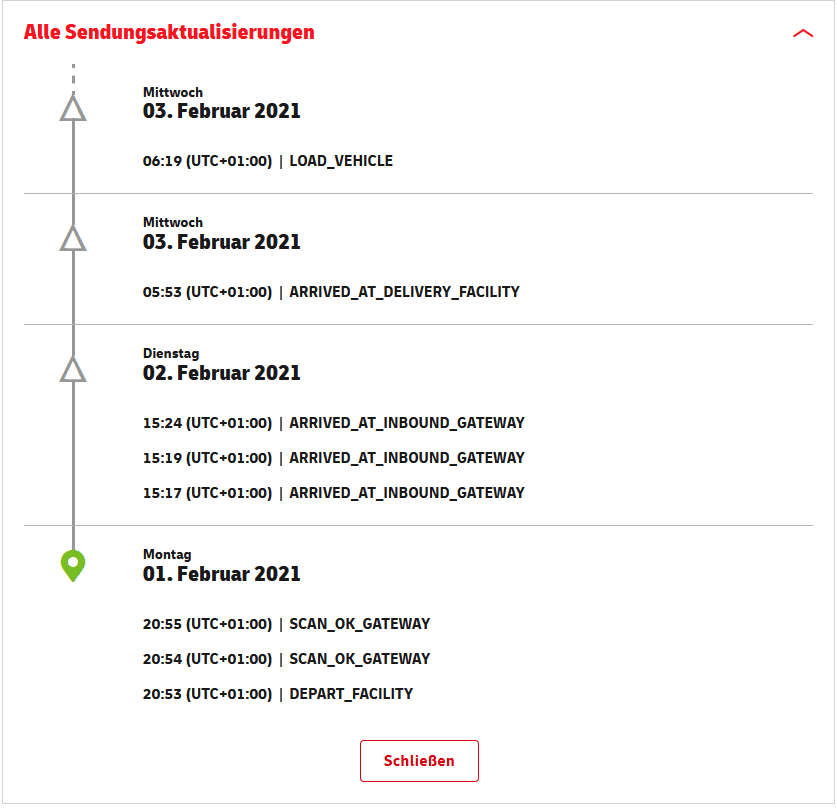This screenshot has width=837, height=809.
Task: Select the 20:54 SCAN_OK_GATEWAY entry
Action: 286,659
